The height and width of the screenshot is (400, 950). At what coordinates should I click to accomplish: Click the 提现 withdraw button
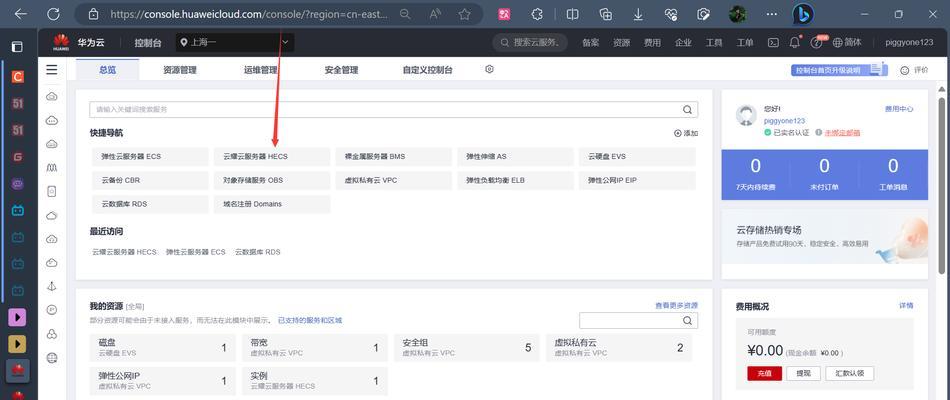803,373
